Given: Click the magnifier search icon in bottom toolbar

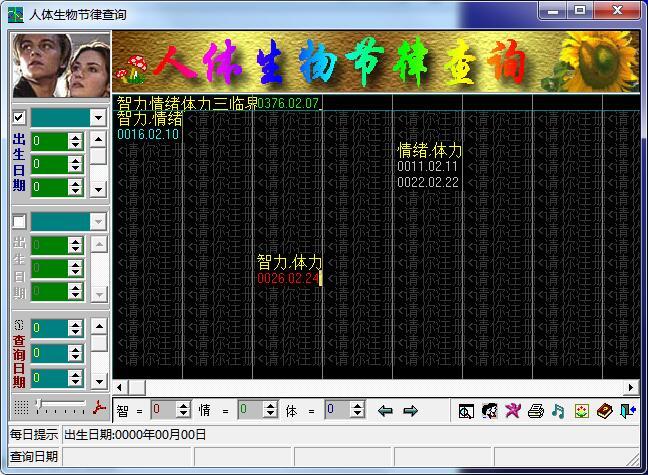Looking at the screenshot, I should [466, 410].
